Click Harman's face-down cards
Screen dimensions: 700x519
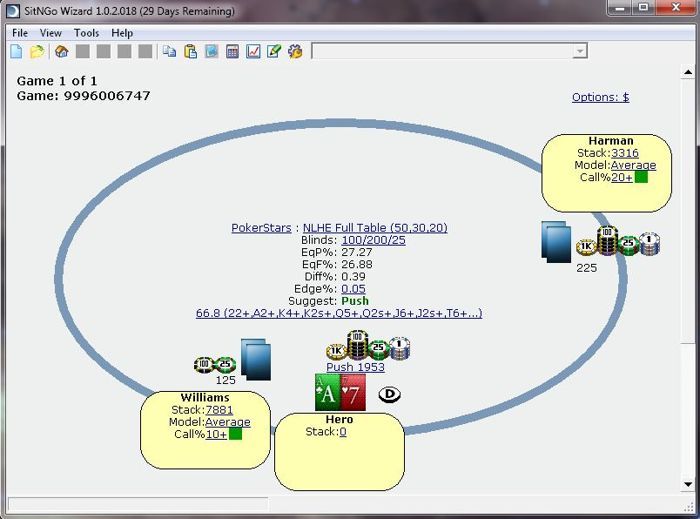point(556,241)
